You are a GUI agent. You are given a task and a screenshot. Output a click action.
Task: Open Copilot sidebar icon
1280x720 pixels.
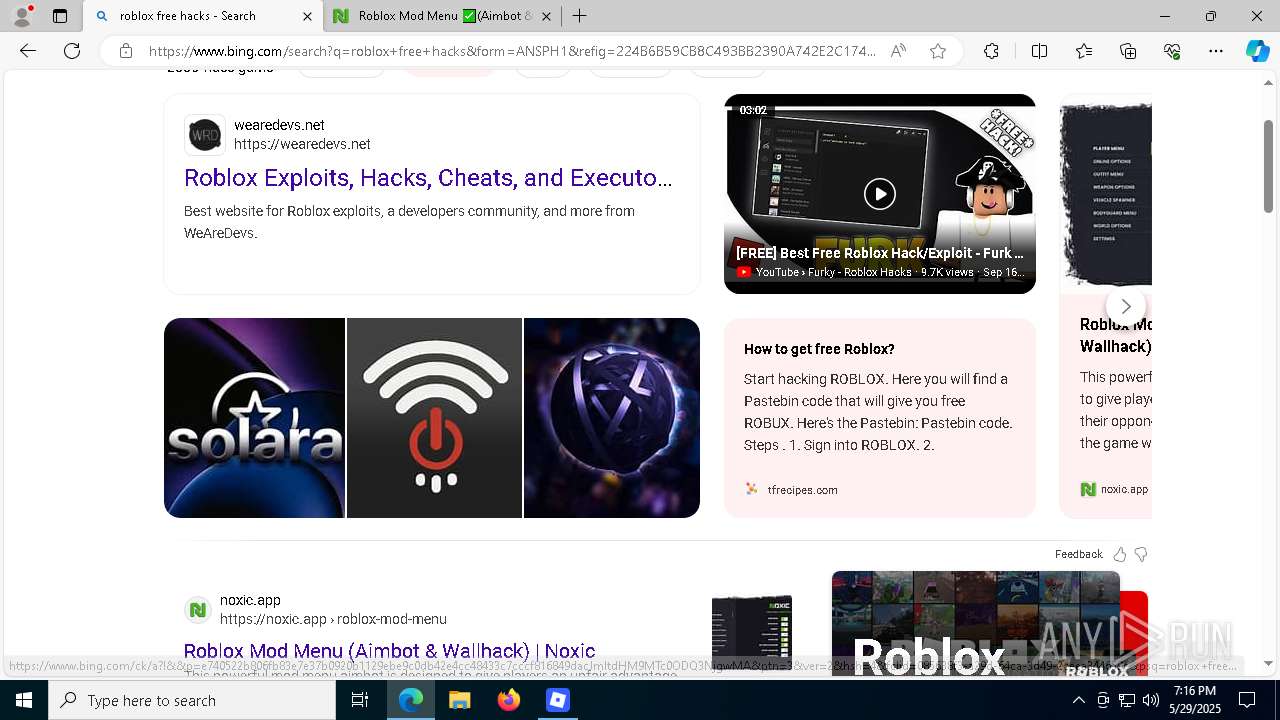click(1258, 51)
